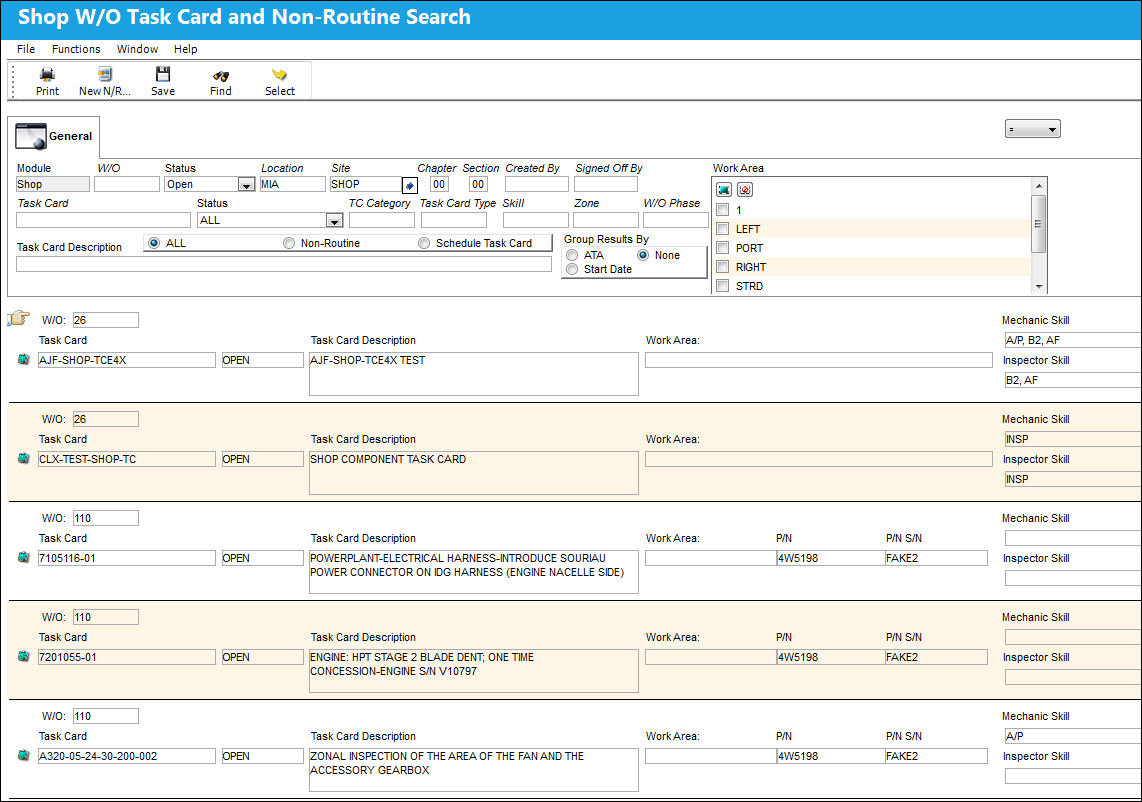Click the Select toolbar icon

click(280, 74)
